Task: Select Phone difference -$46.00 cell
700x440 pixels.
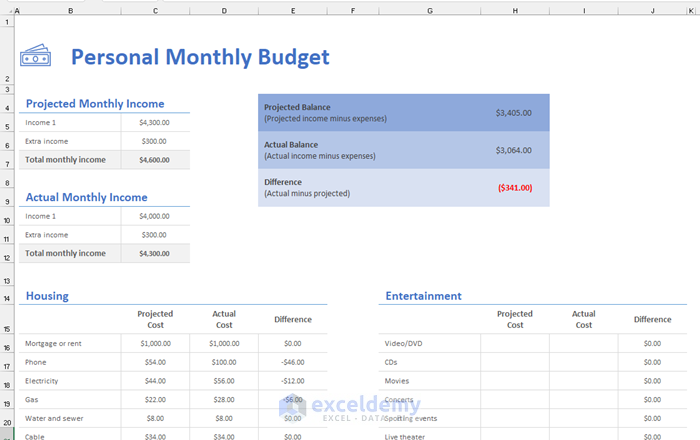Action: click(293, 362)
